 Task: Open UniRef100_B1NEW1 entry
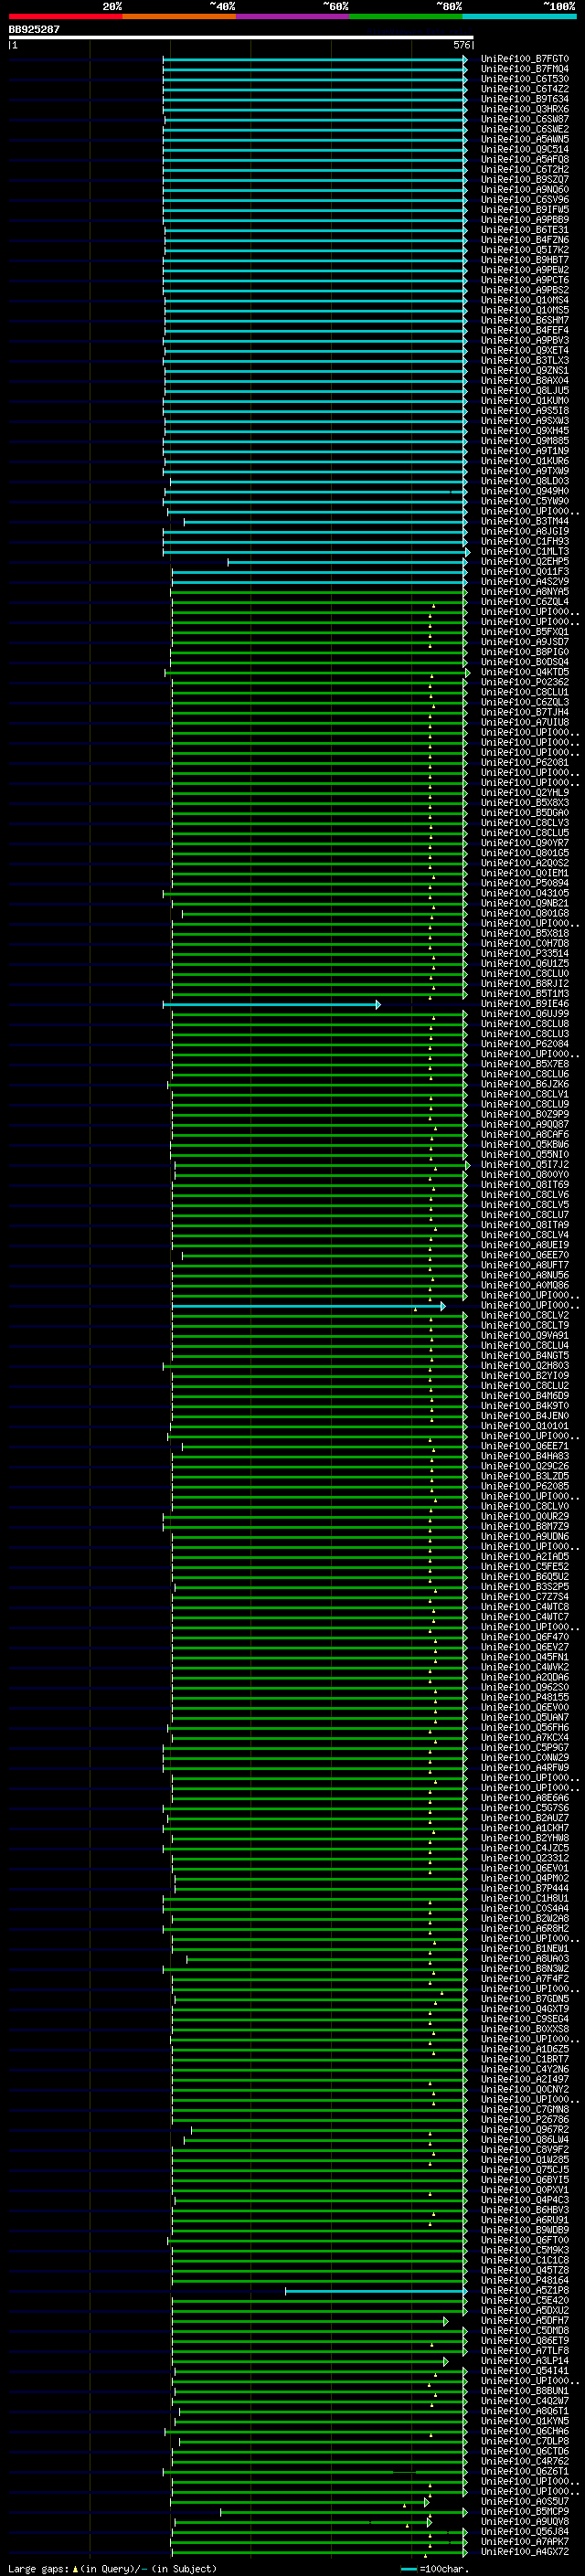click(x=525, y=1949)
